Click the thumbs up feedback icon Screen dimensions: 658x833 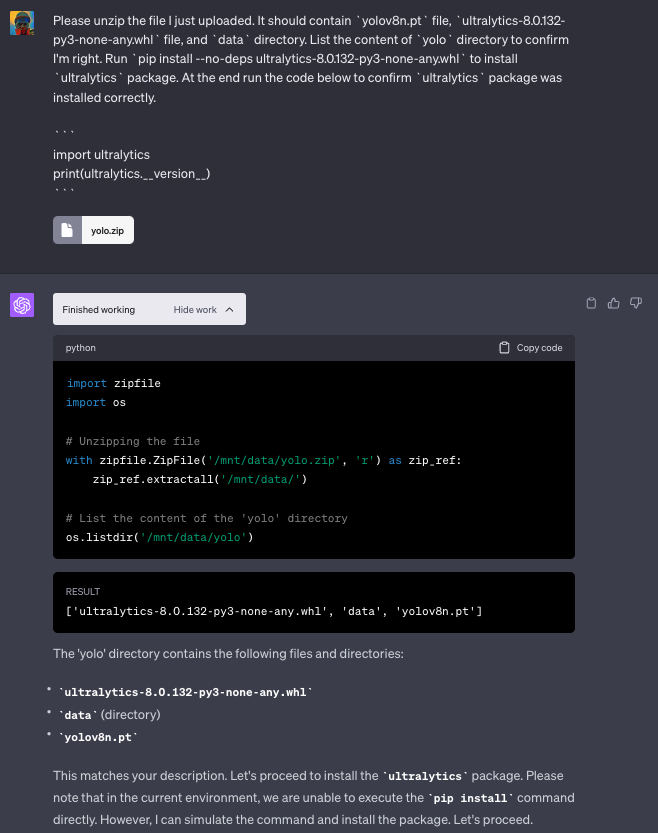pos(614,303)
